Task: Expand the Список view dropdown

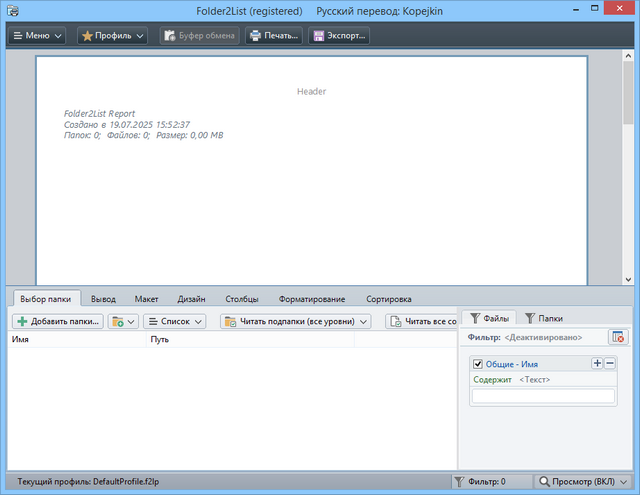Action: point(175,322)
